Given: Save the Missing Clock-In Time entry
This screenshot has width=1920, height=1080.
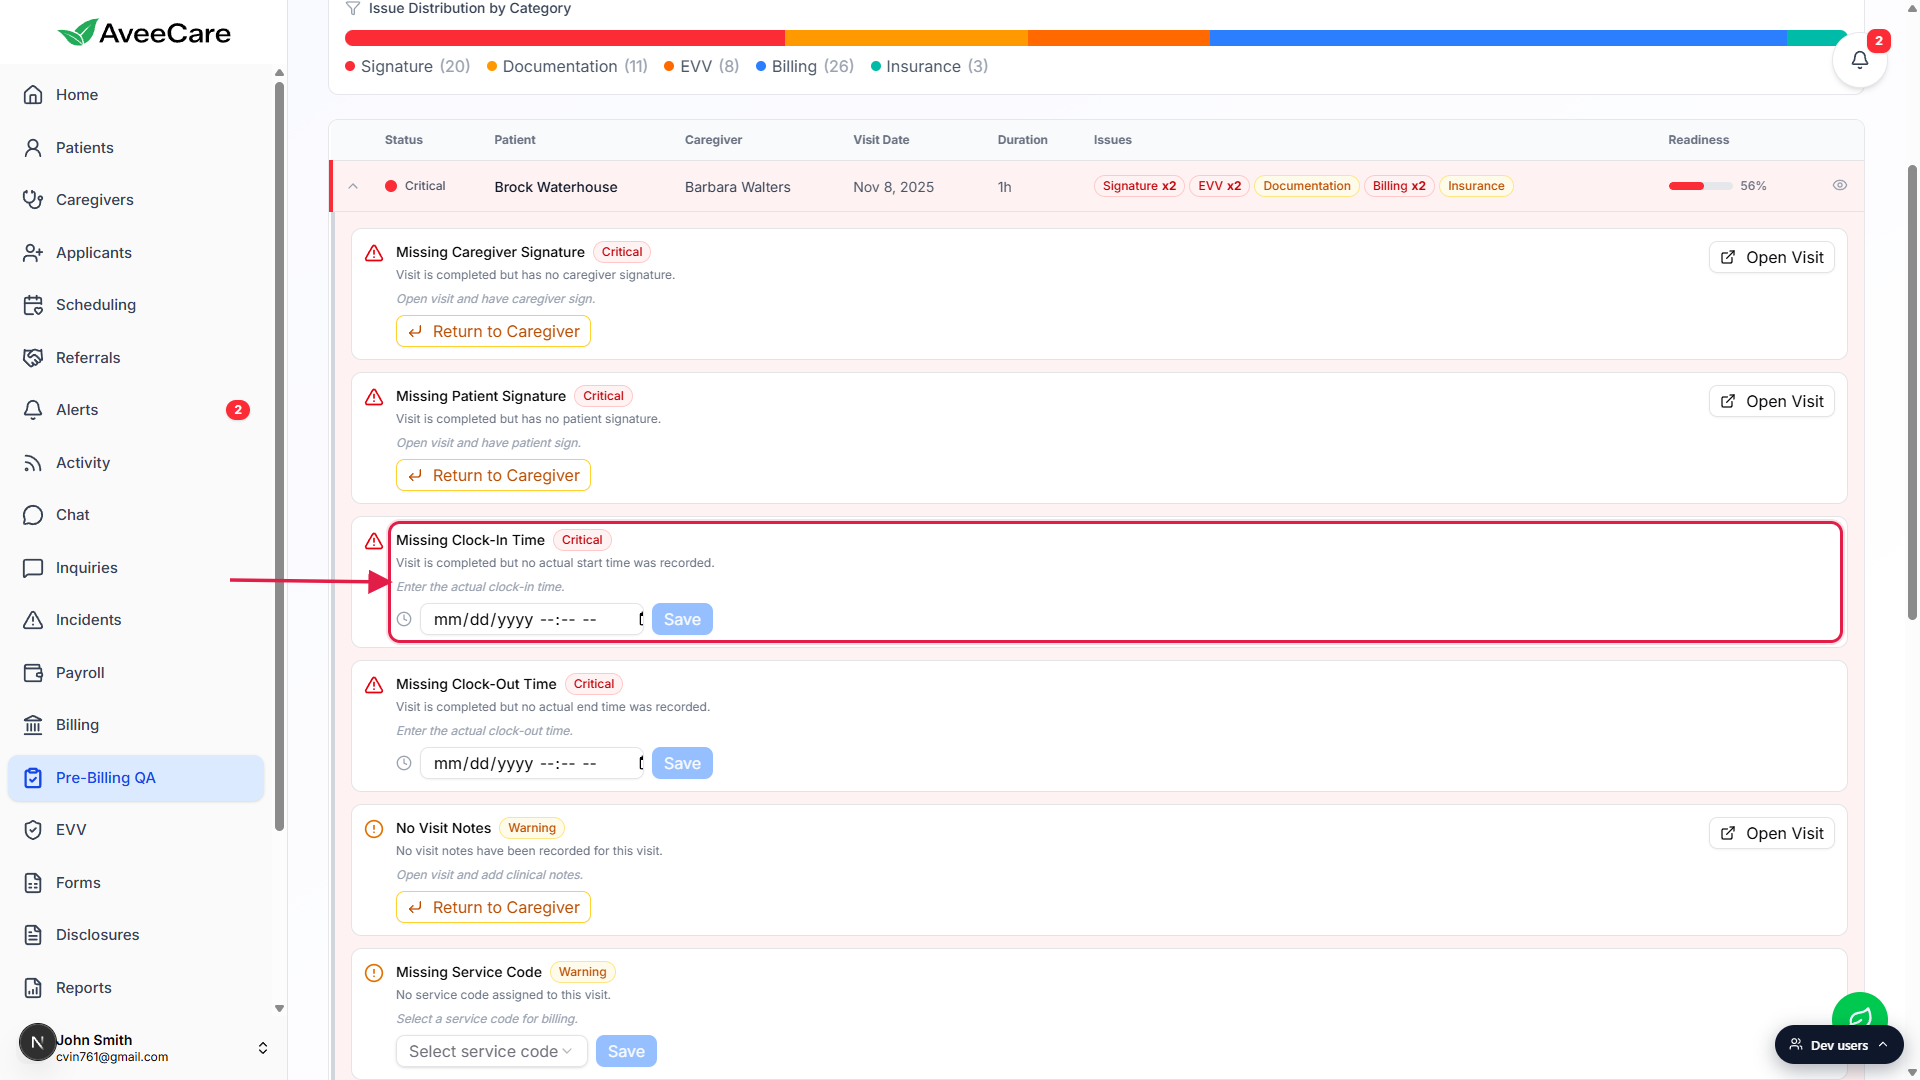Looking at the screenshot, I should 682,619.
